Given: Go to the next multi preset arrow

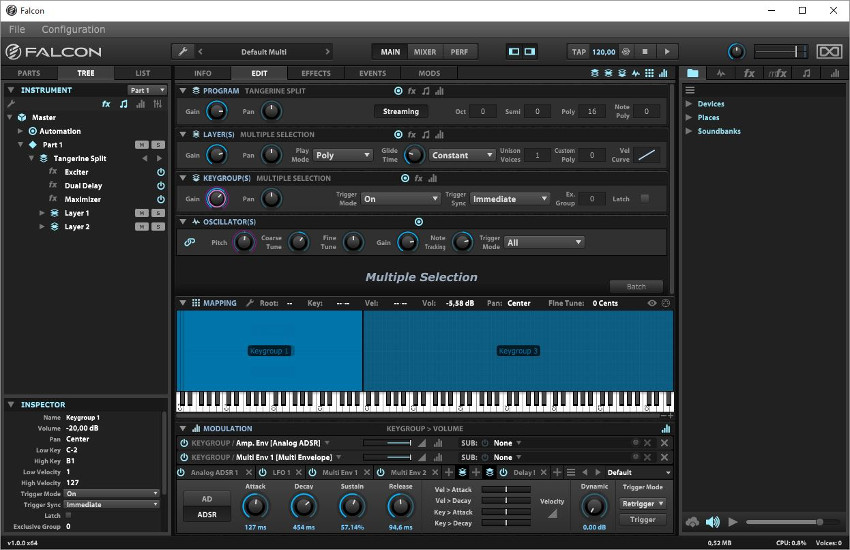Looking at the screenshot, I should click(x=327, y=51).
